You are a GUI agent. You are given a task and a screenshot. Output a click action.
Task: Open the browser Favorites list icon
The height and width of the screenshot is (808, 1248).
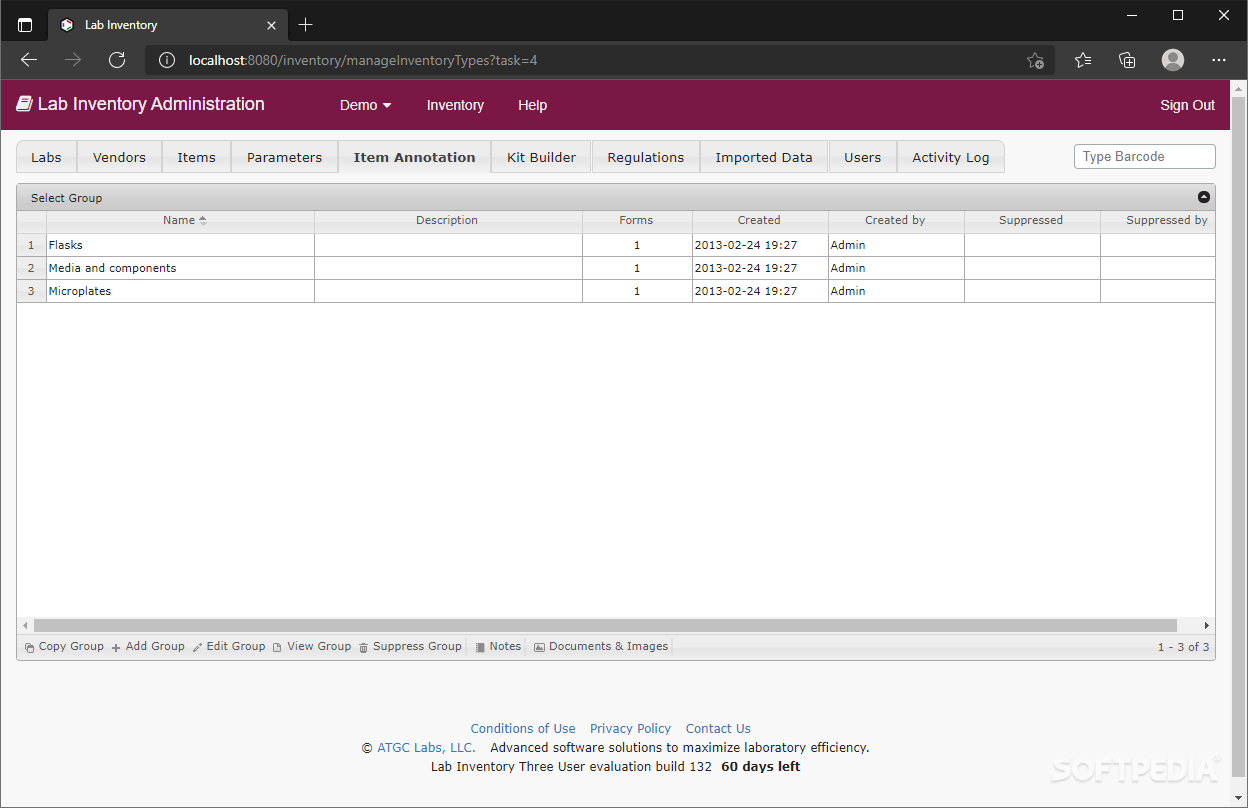tap(1083, 60)
